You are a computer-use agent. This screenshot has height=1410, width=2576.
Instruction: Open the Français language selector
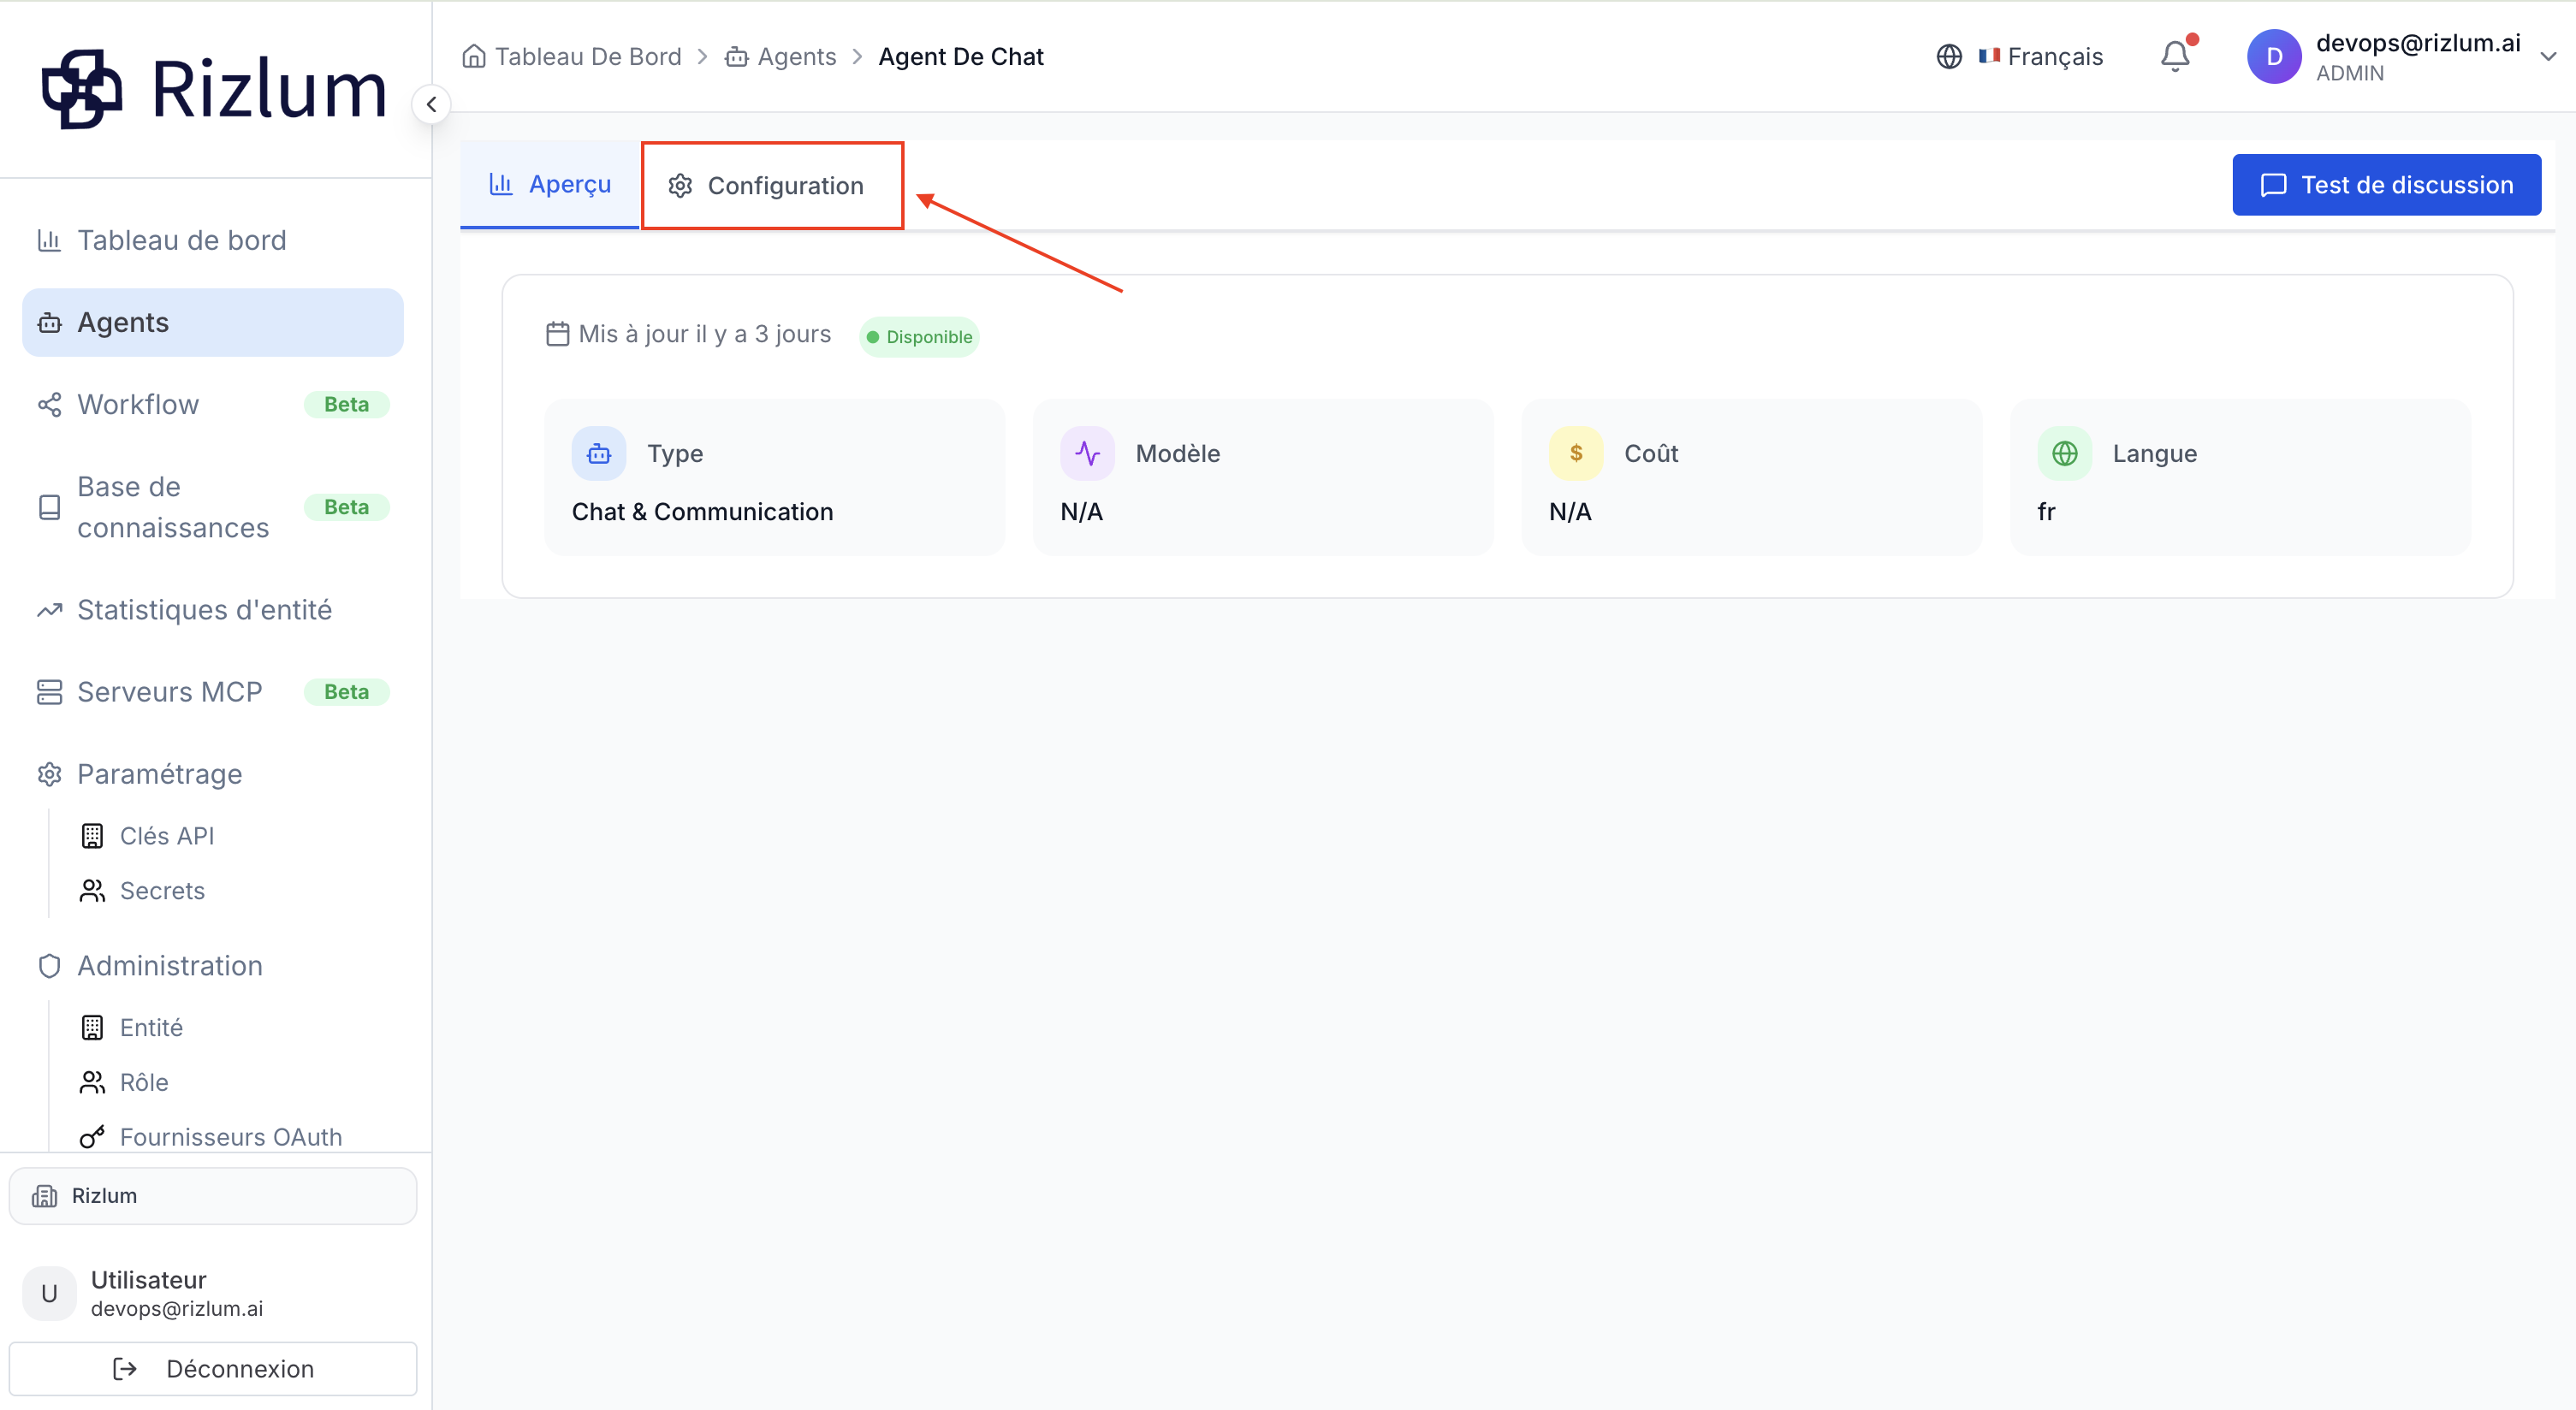click(2040, 56)
